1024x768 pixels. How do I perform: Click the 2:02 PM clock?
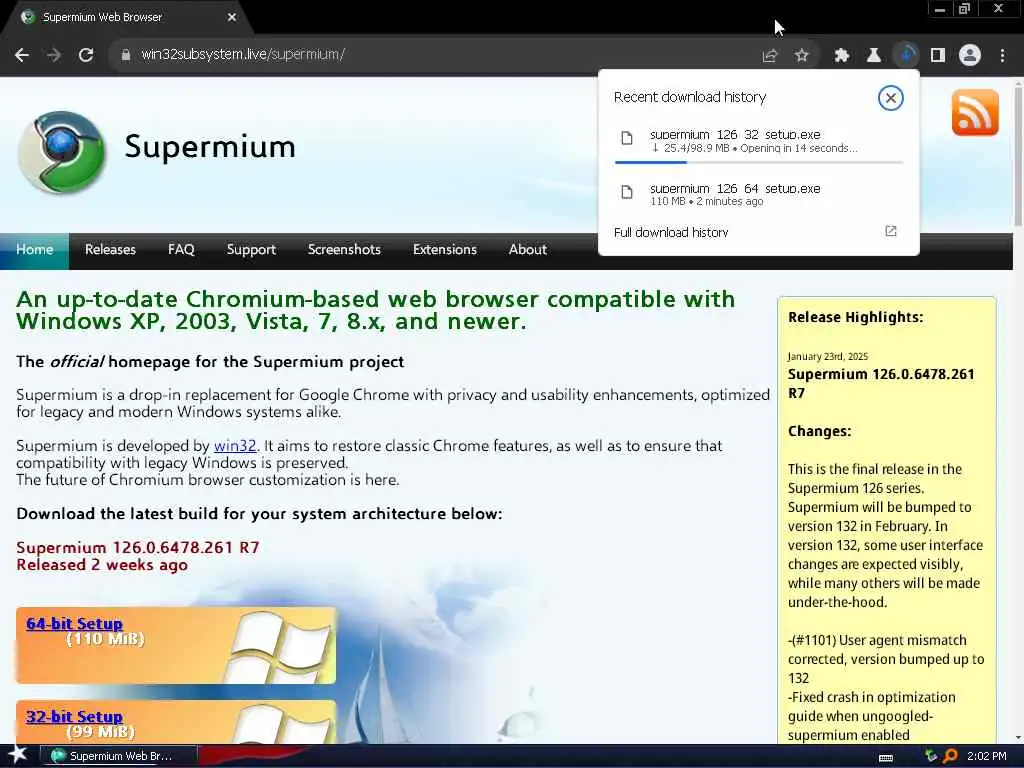[x=986, y=756]
